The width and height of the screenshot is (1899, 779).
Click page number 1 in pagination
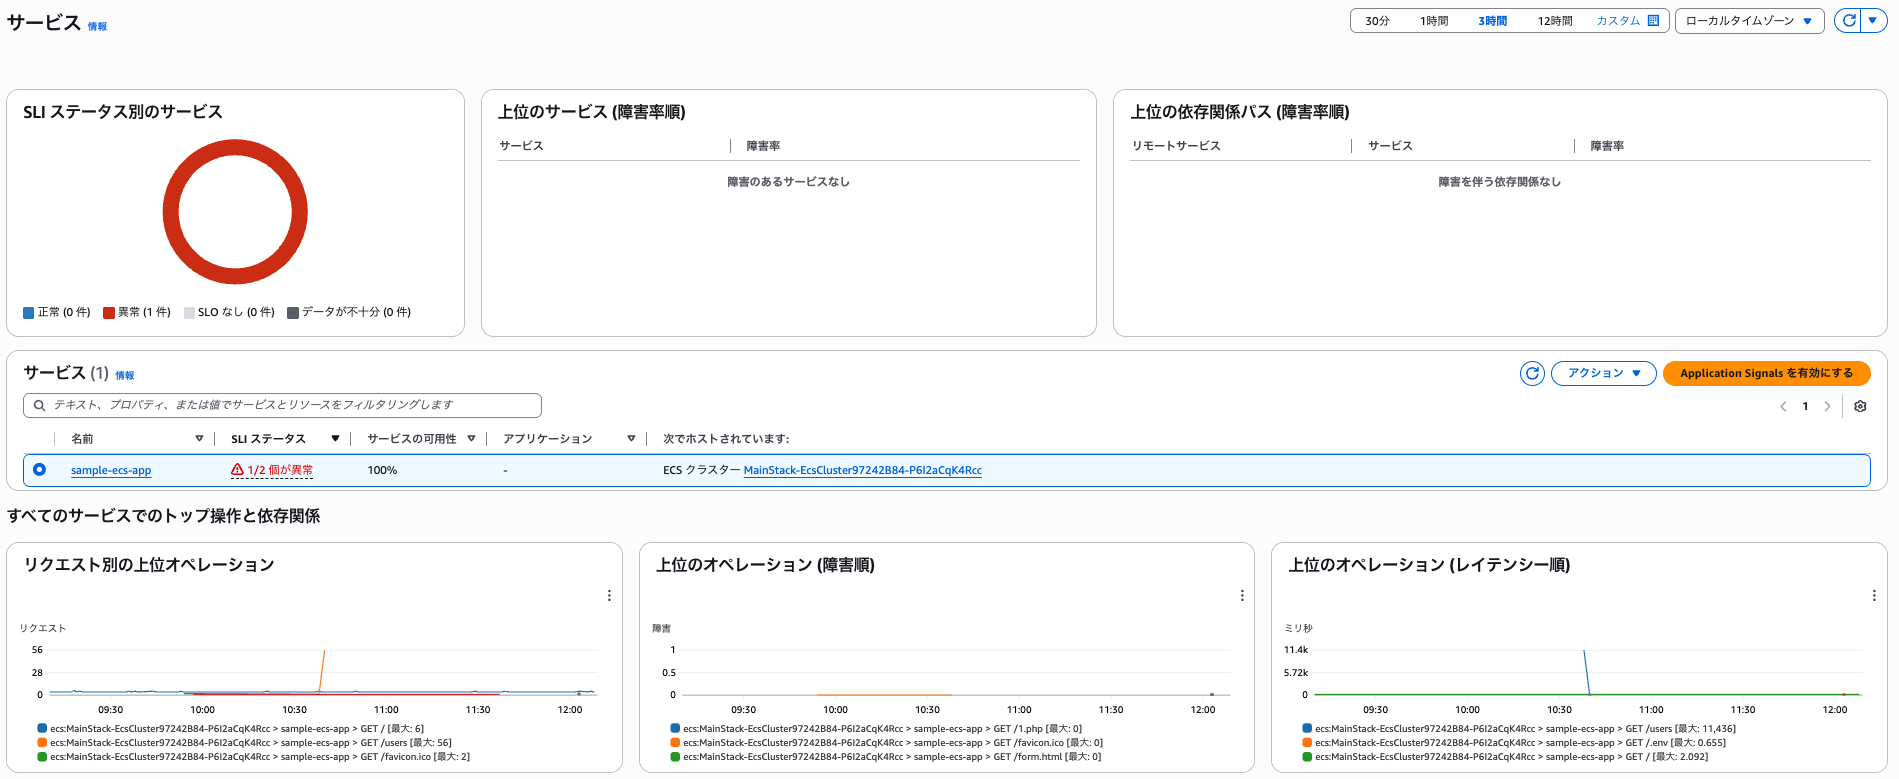[x=1805, y=406]
